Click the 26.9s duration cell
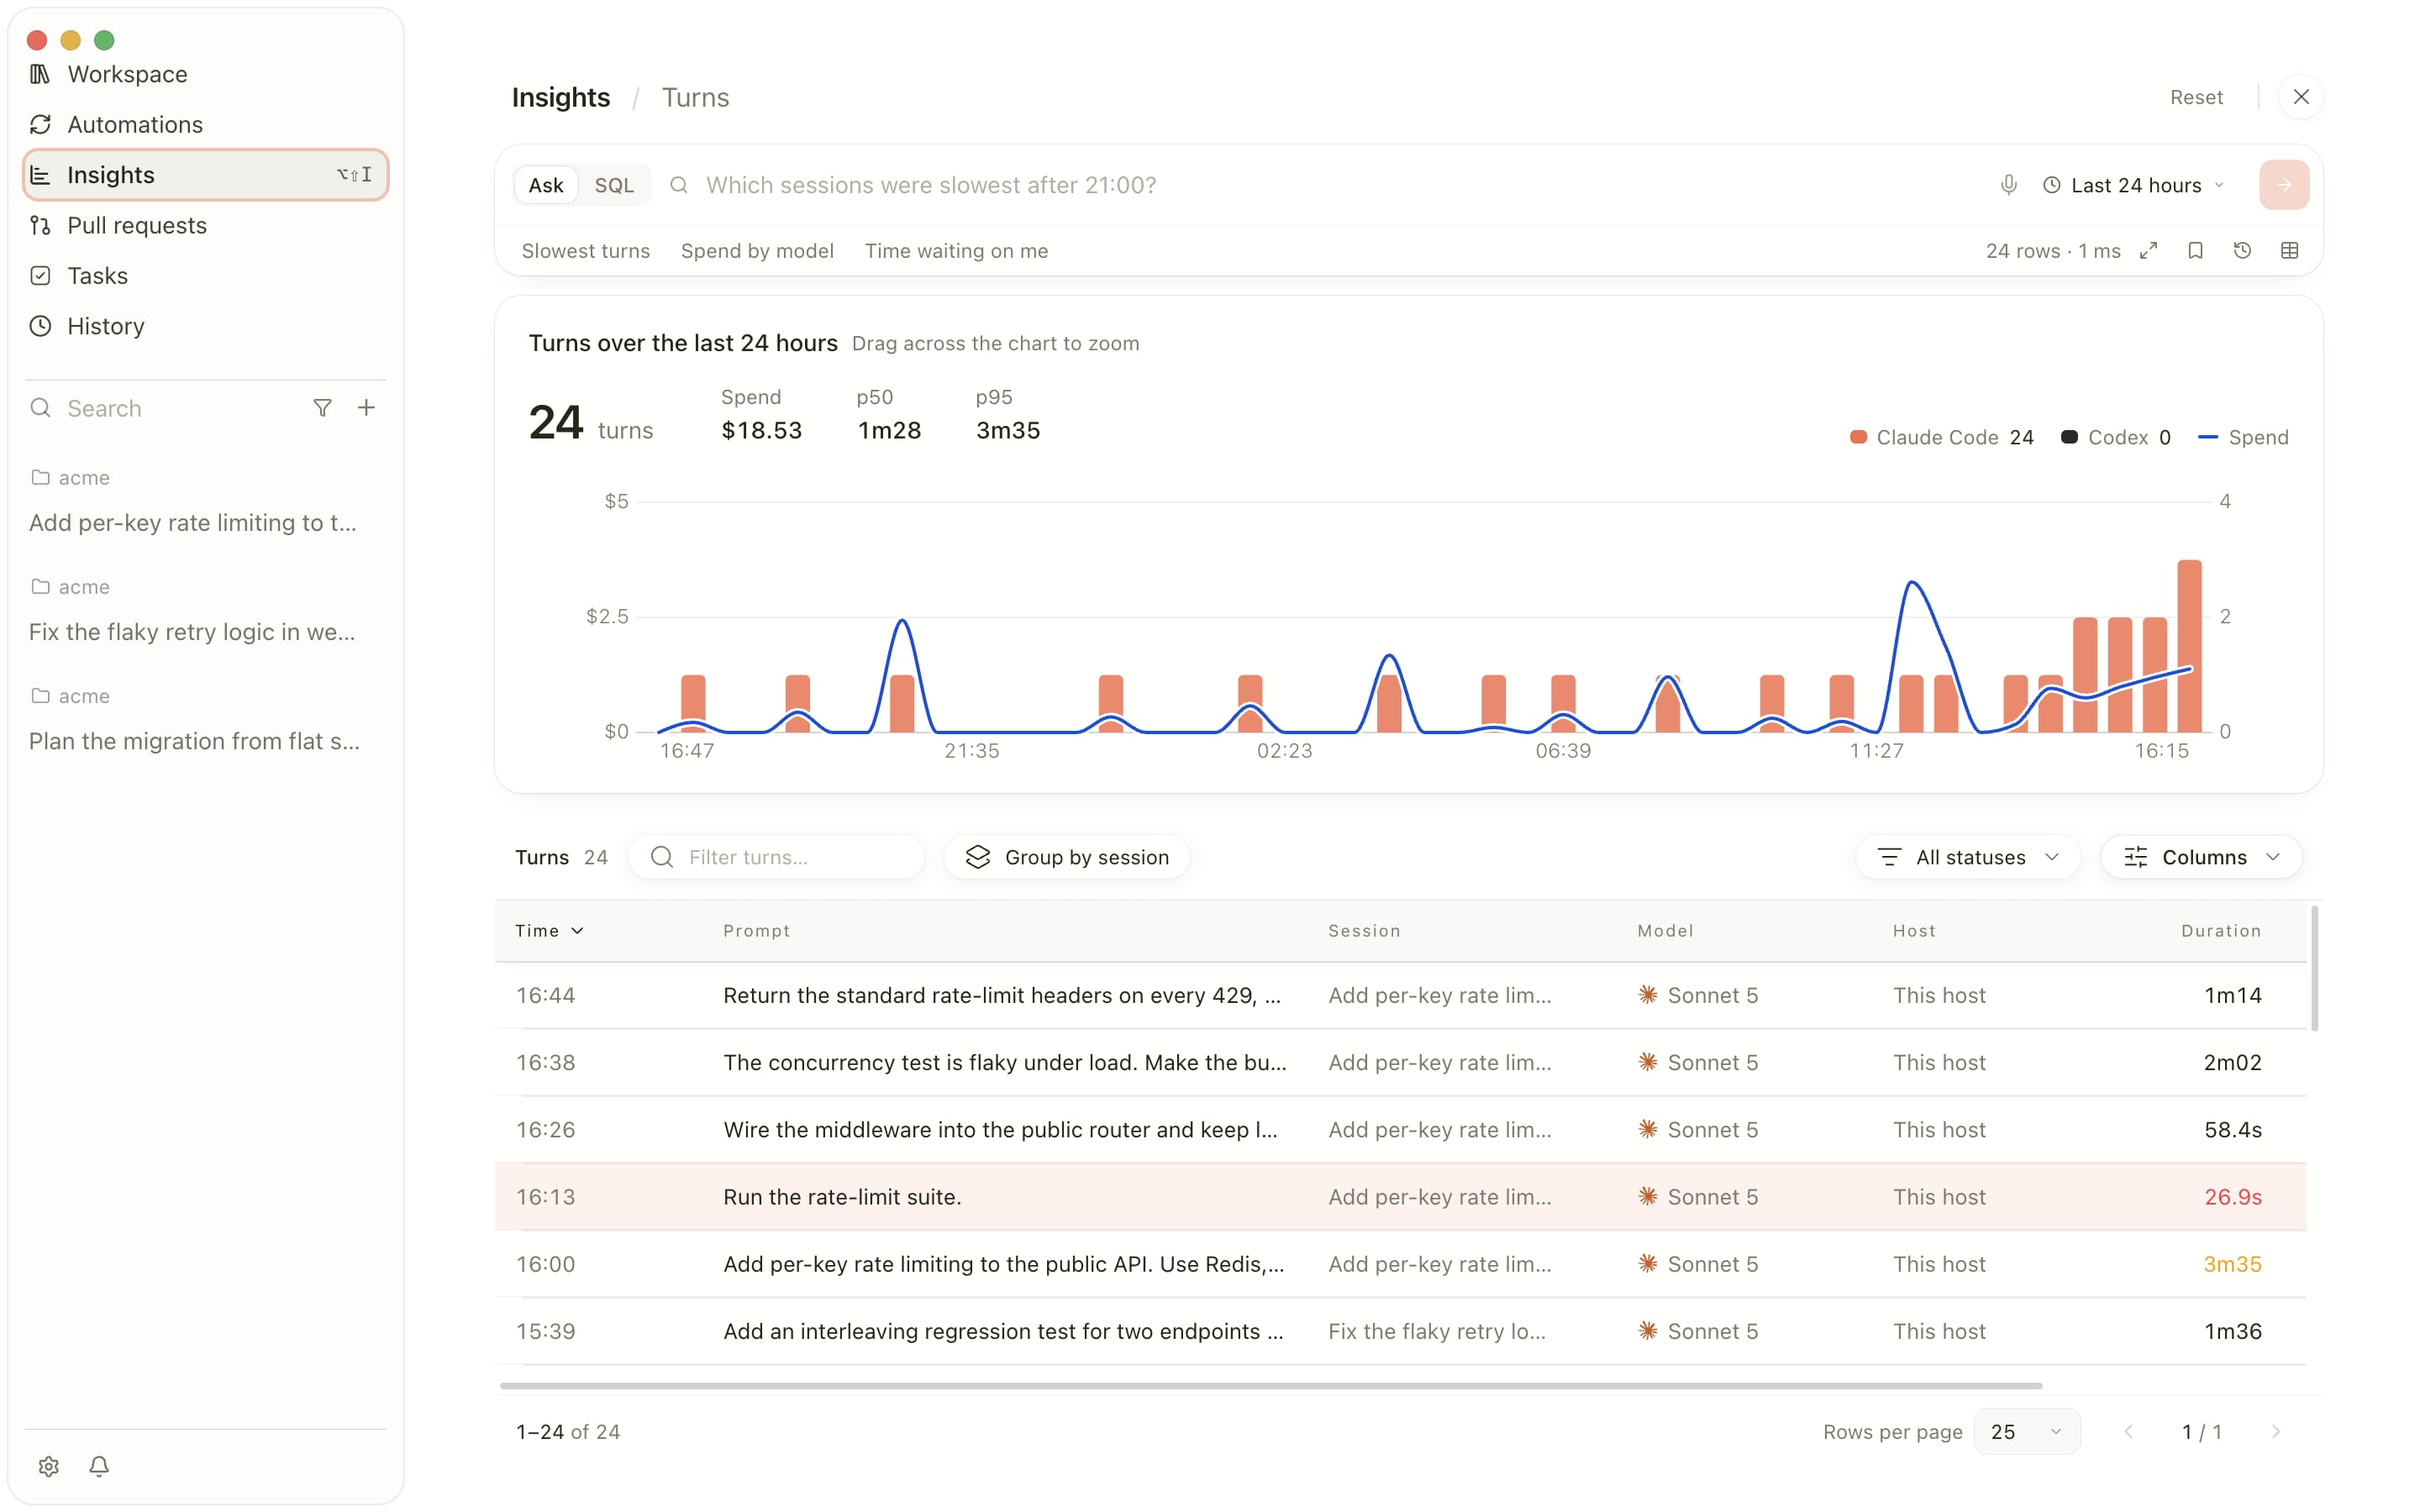The image size is (2420, 1512). (2232, 1197)
